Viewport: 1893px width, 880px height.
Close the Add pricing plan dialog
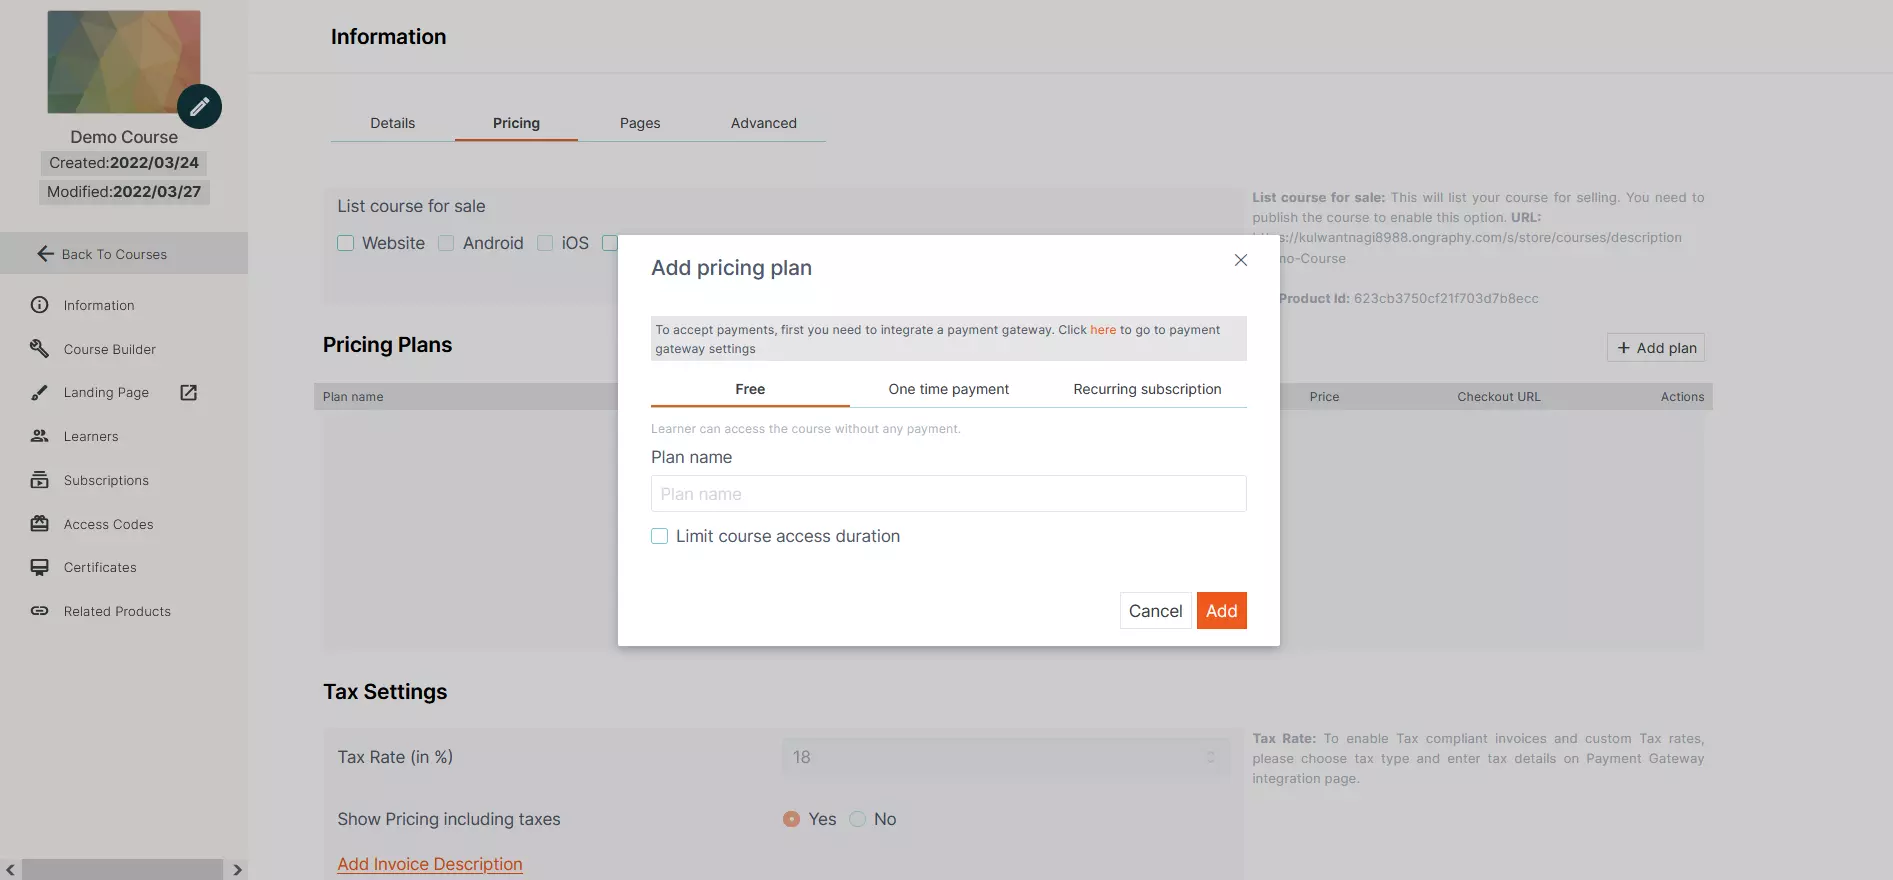coord(1241,260)
